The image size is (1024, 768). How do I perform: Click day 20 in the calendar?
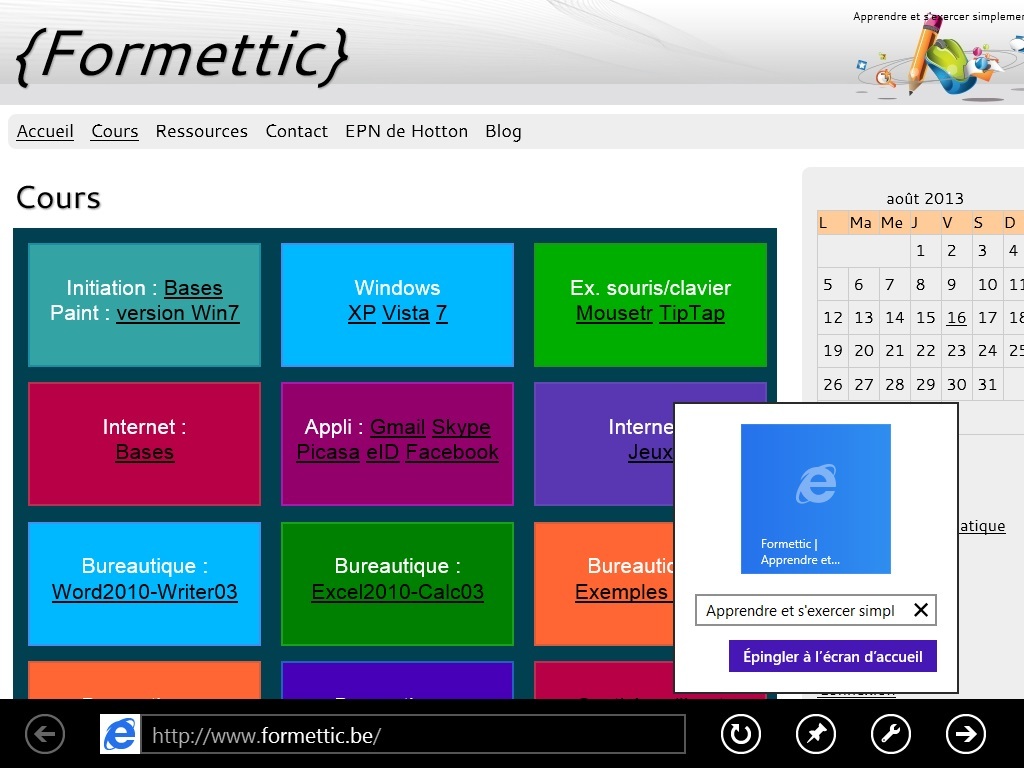pyautogui.click(x=864, y=351)
